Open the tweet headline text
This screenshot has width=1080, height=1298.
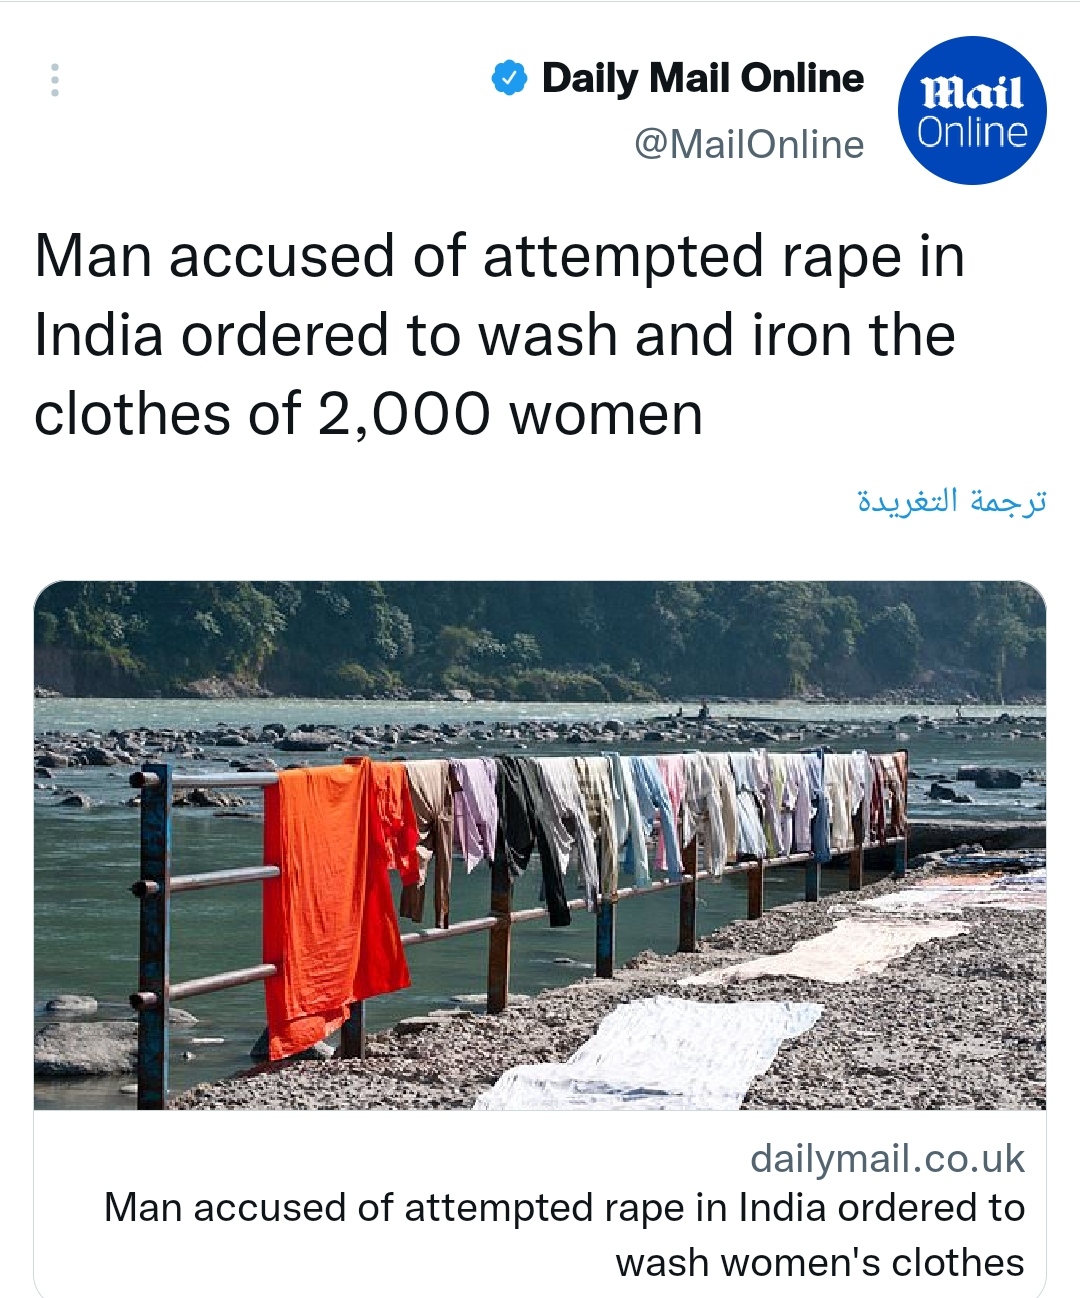click(499, 335)
